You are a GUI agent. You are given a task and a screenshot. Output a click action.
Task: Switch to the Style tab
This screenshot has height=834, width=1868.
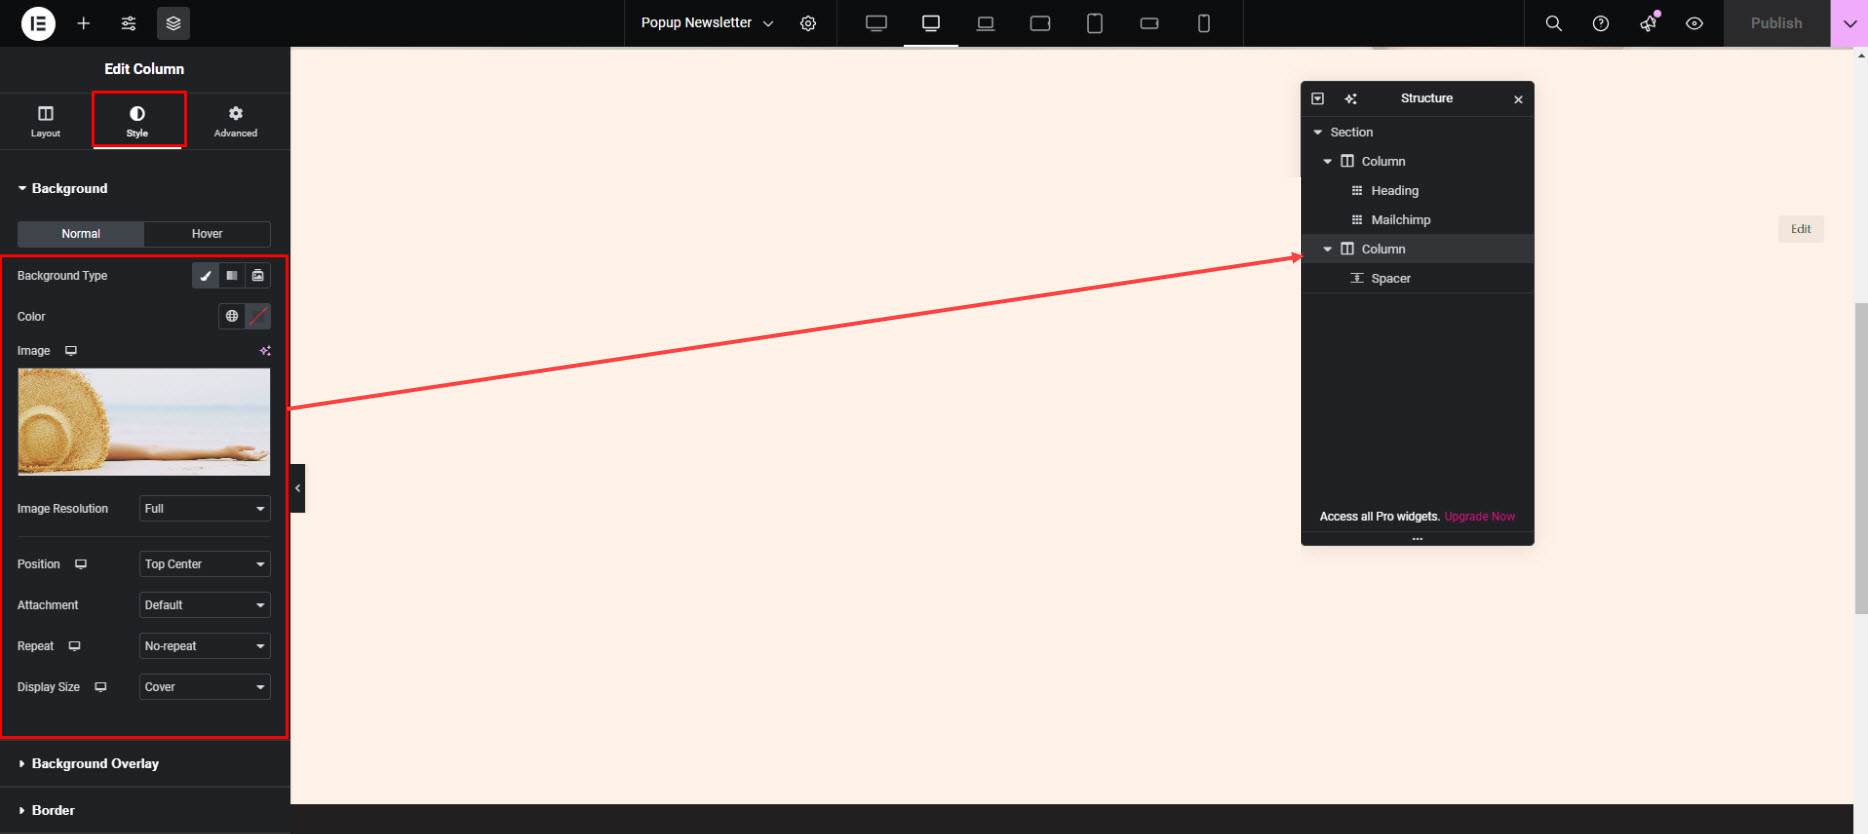138,121
